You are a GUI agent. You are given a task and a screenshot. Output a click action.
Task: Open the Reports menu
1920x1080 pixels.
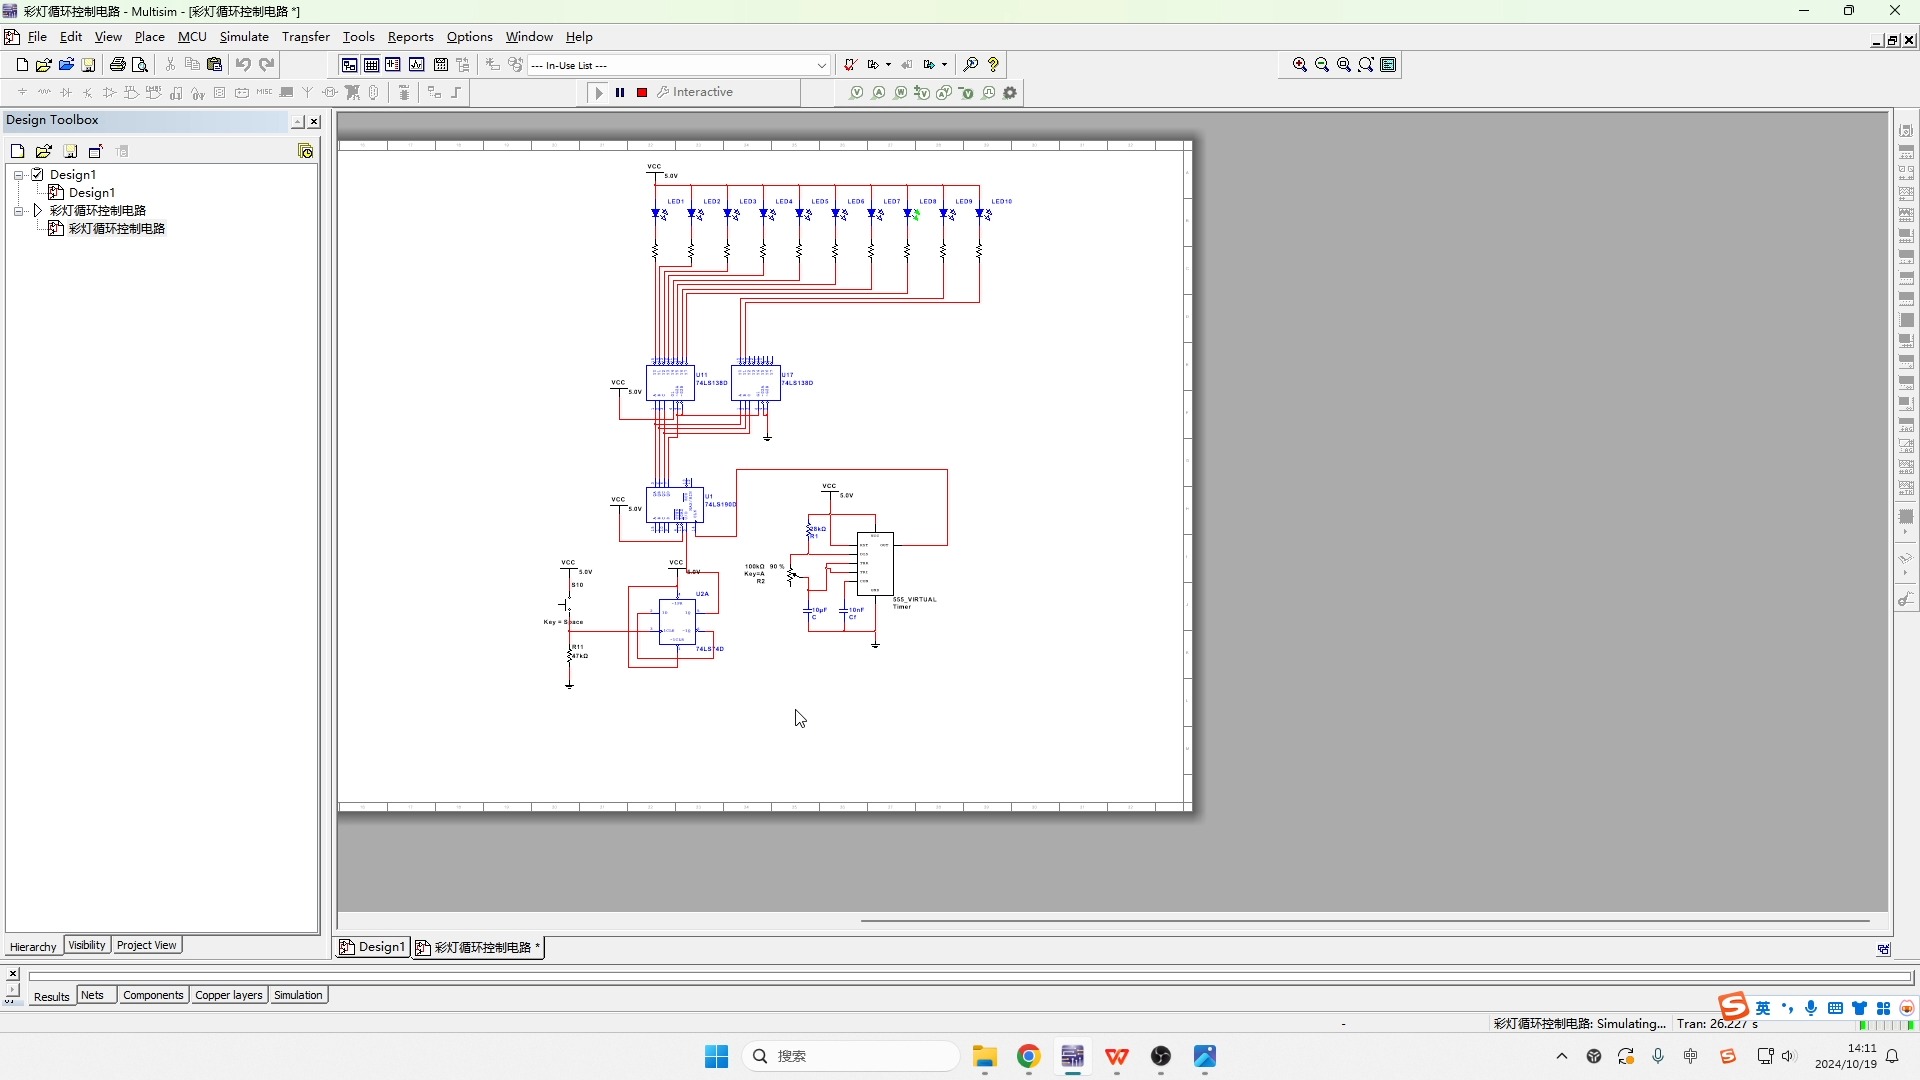tap(410, 37)
